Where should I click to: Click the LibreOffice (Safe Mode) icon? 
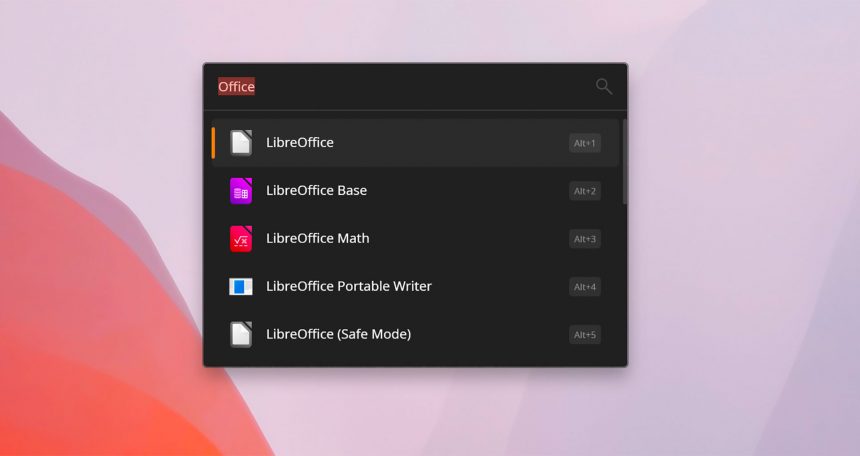coord(241,334)
